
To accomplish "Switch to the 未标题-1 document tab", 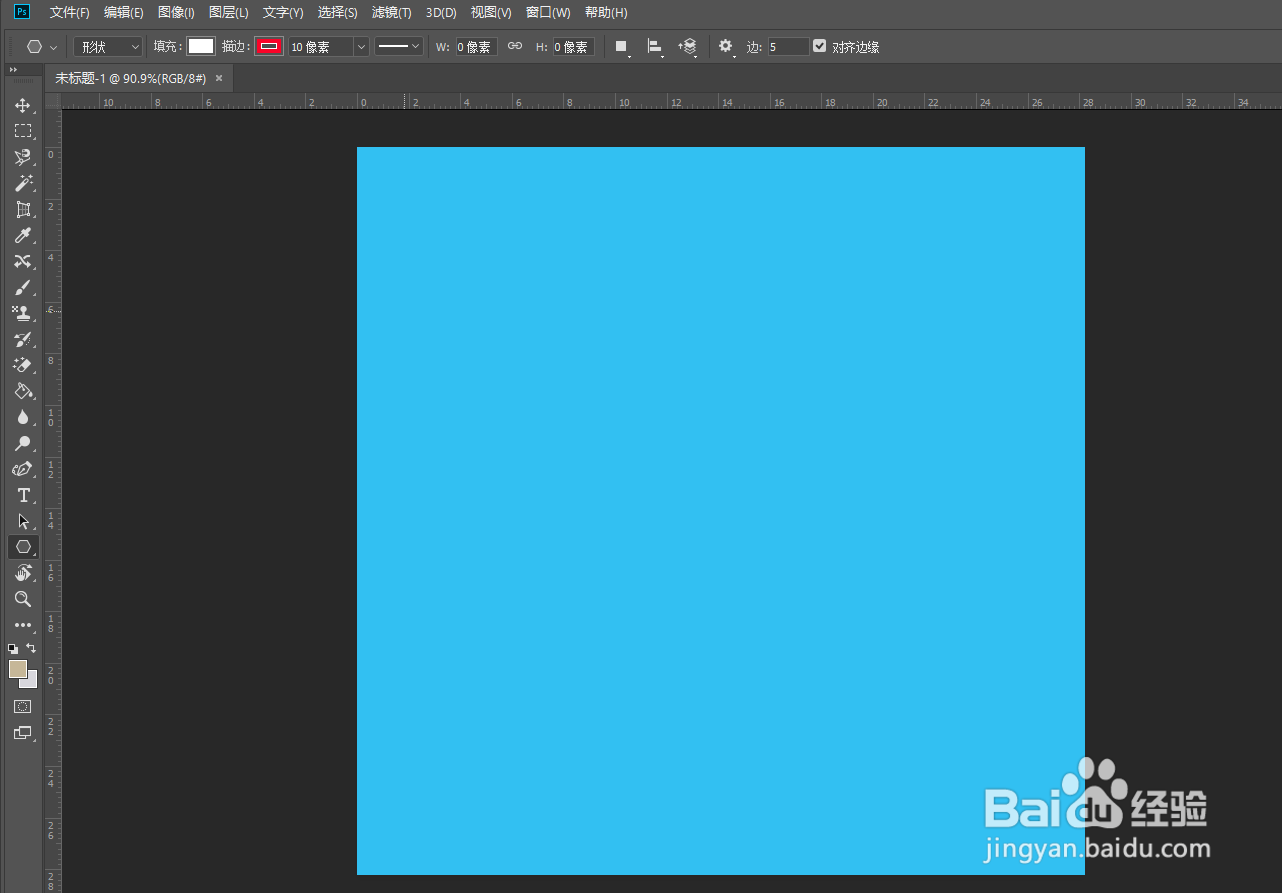I will click(130, 78).
